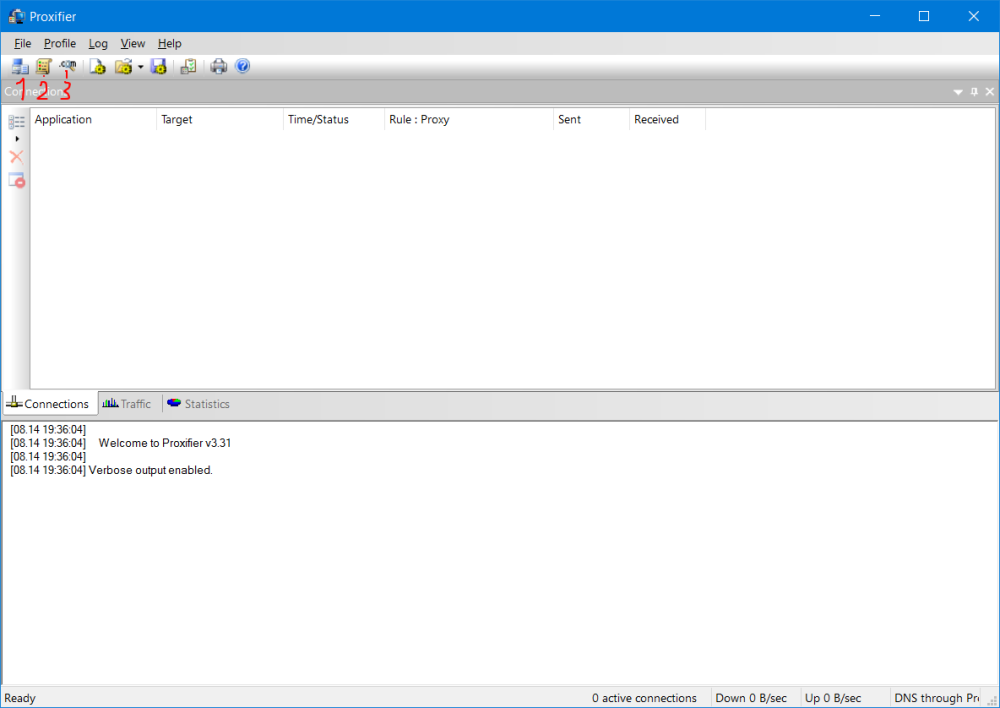Sort by Time/Status column header
1000x708 pixels.
click(x=334, y=119)
